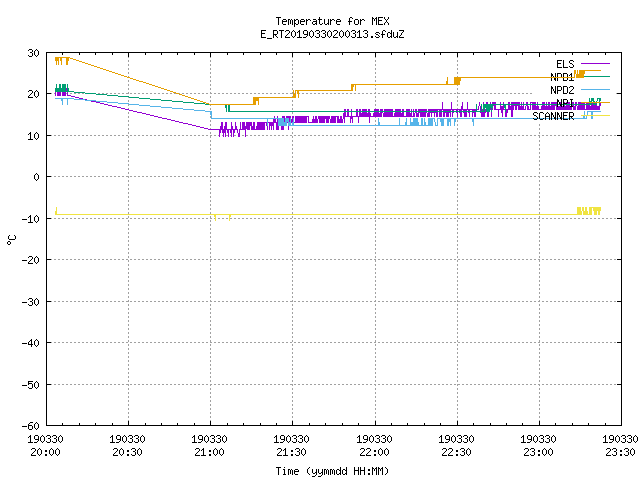Click the purple ELS legend line sample

pyautogui.click(x=595, y=64)
